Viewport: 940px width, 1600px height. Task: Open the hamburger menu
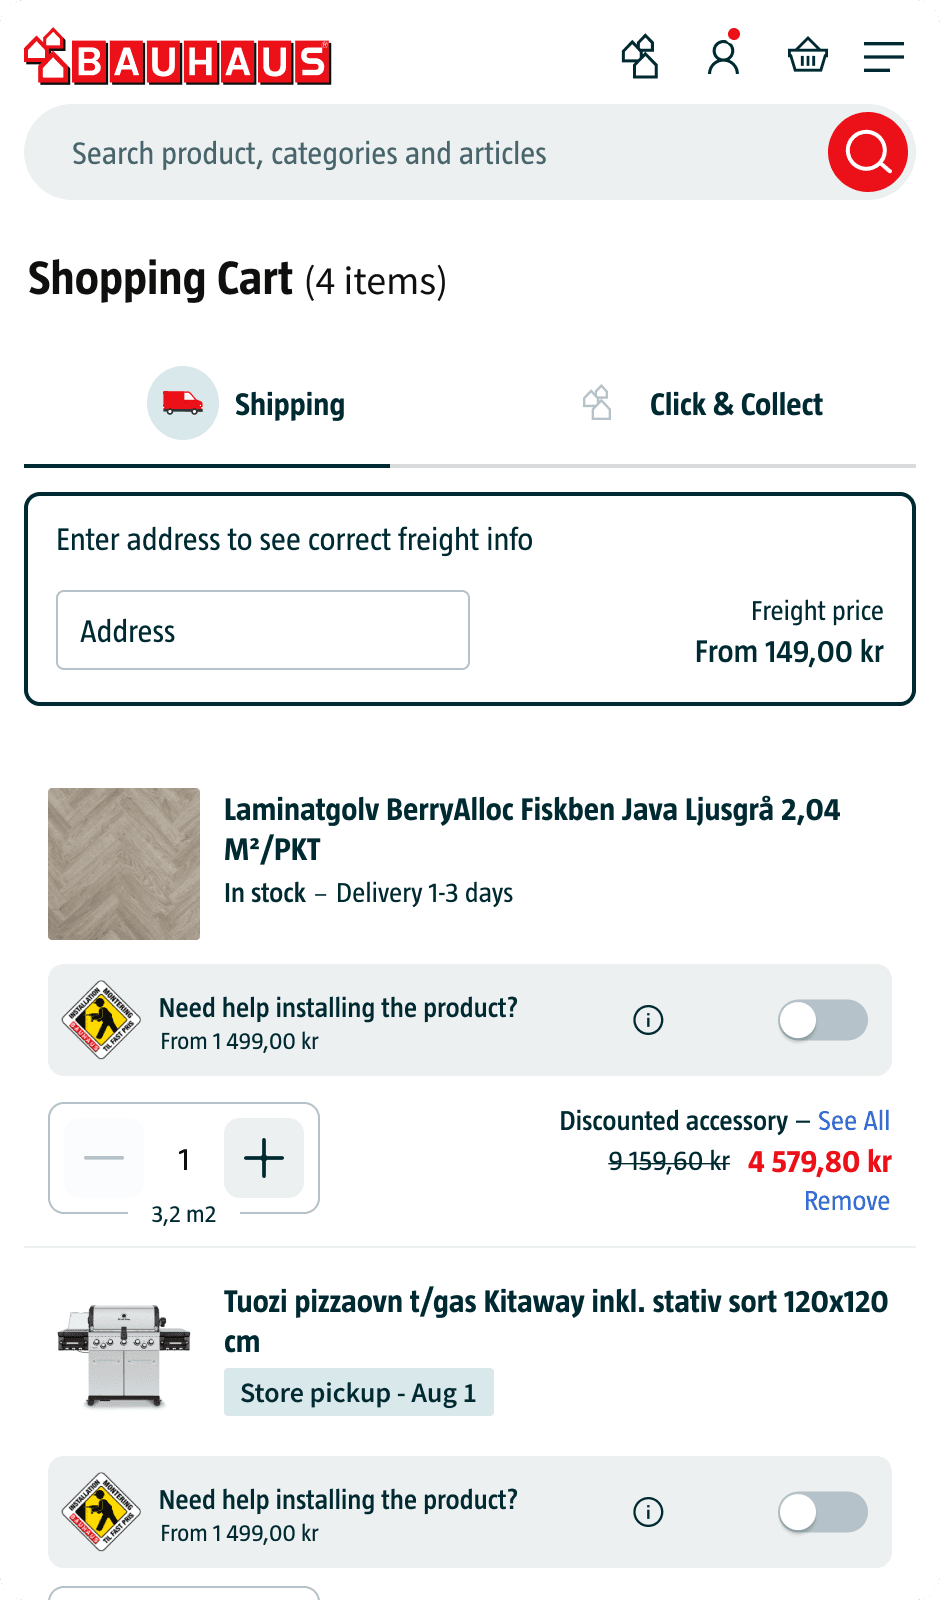pos(884,57)
